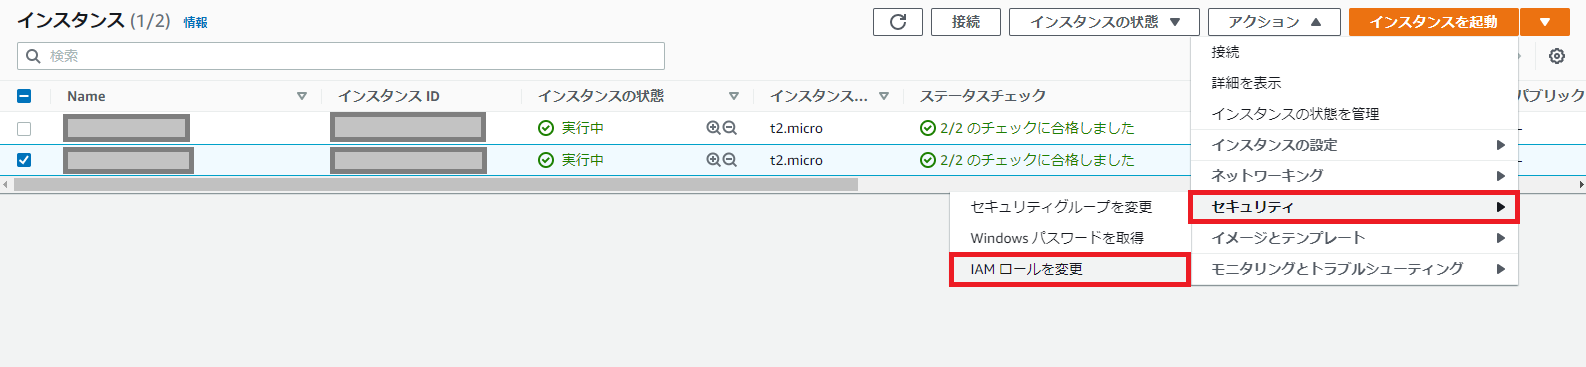Uncheck the second instance row checkbox

[x=24, y=160]
